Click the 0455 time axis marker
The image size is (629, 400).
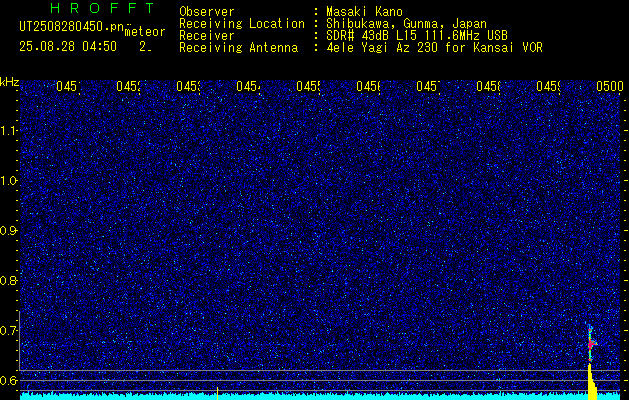pos(308,86)
